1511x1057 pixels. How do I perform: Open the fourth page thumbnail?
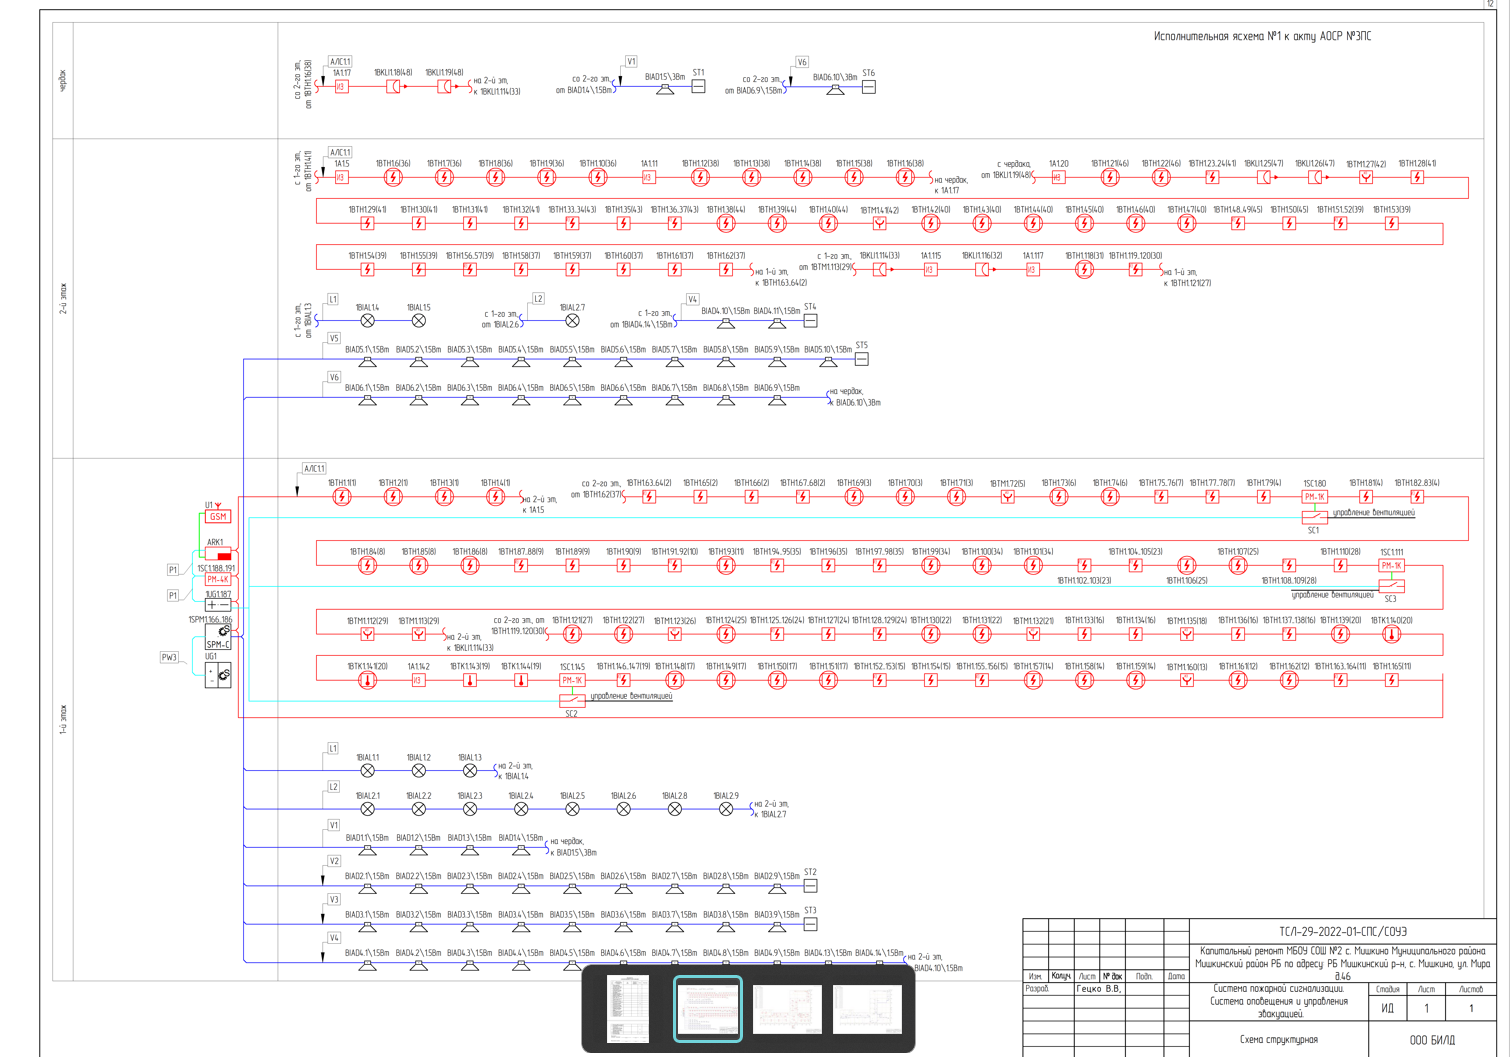868,1009
